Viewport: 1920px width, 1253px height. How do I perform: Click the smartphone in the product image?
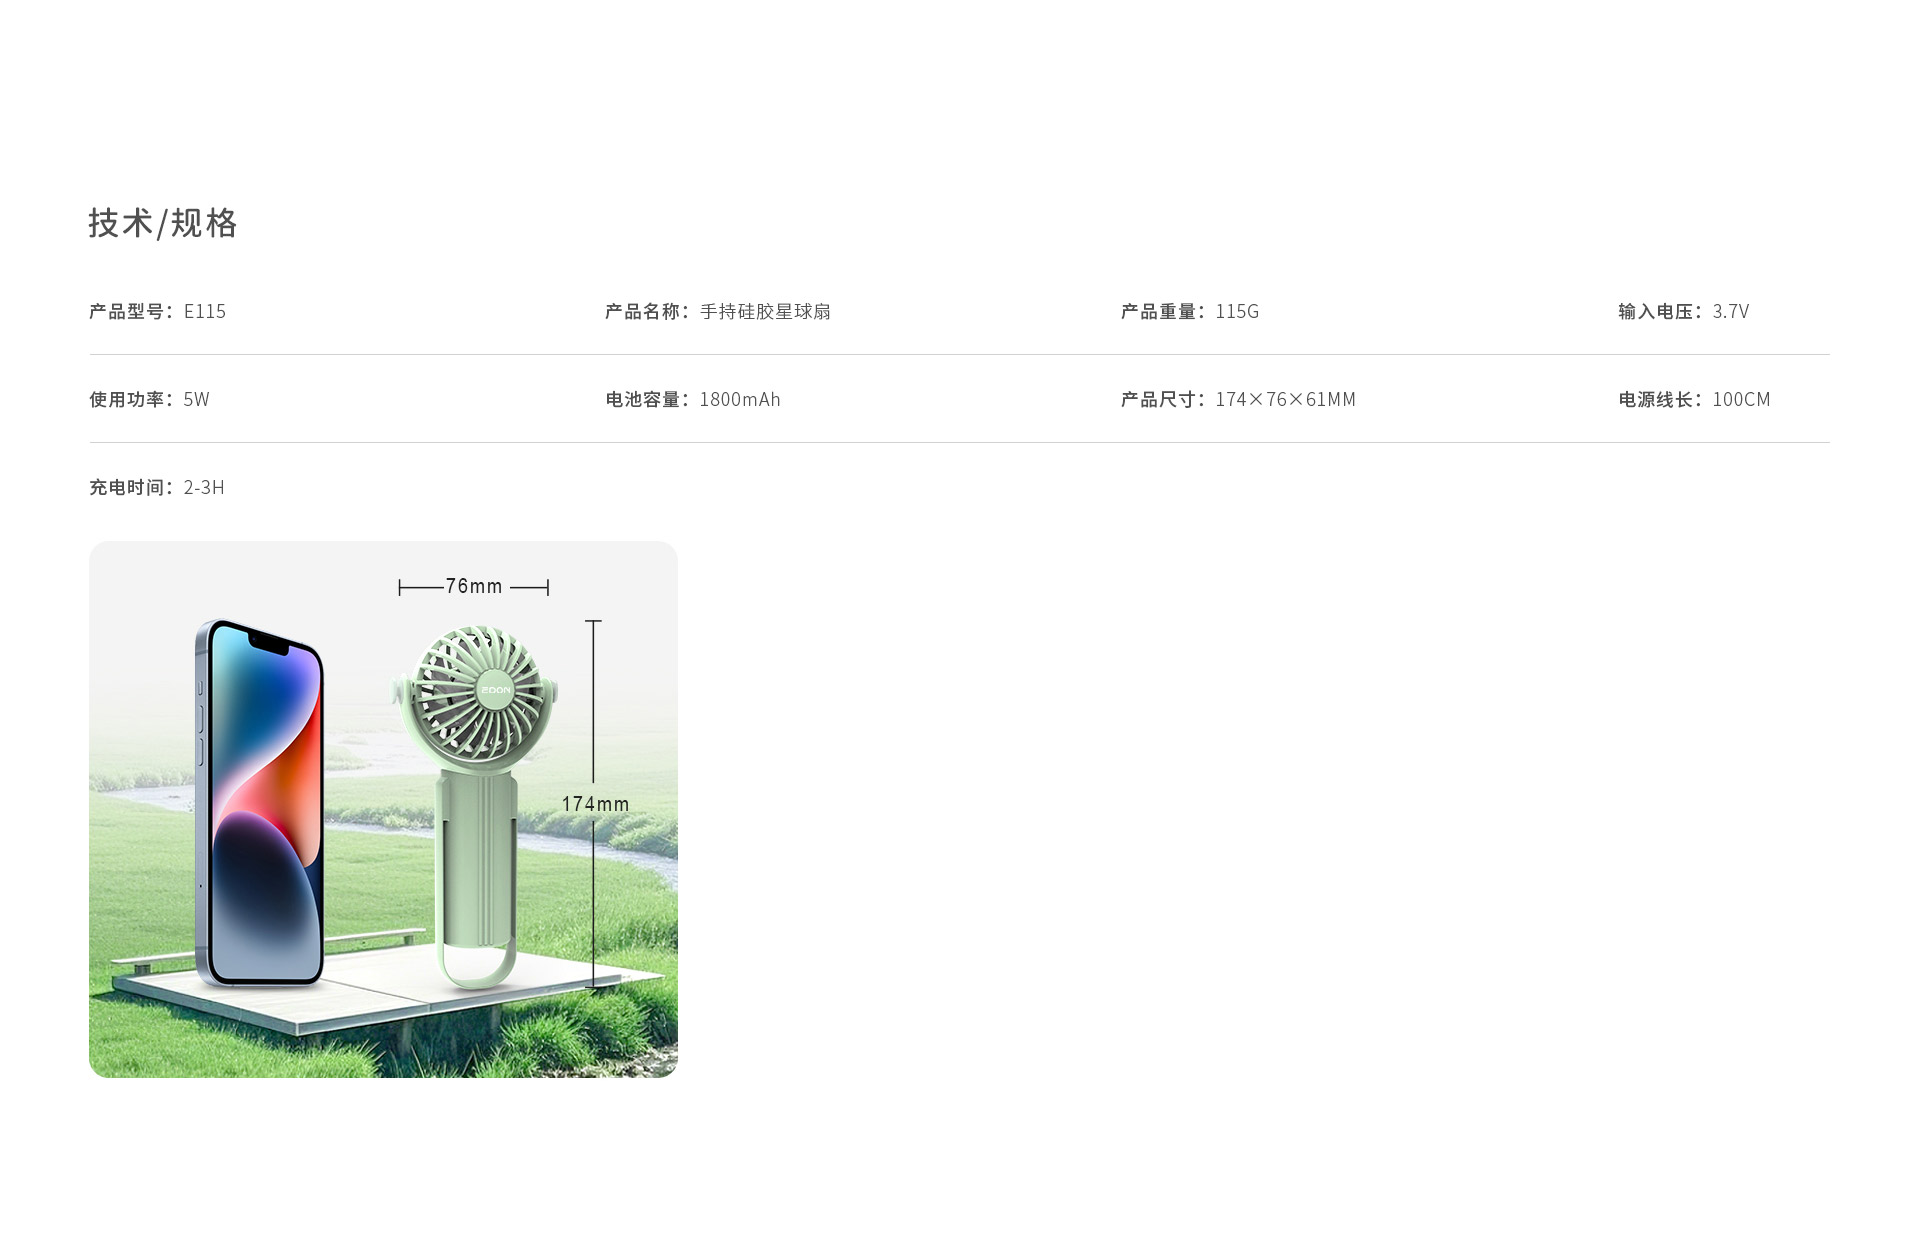point(261,805)
